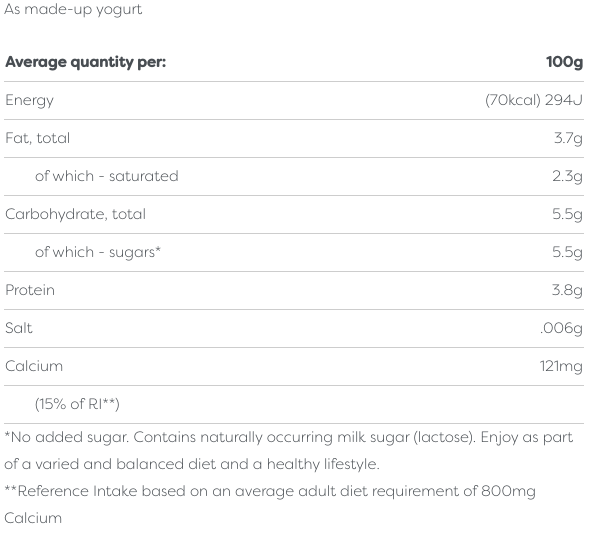Click the 'As made-up yogurt' heading text
This screenshot has width=605, height=538.
coord(74,10)
